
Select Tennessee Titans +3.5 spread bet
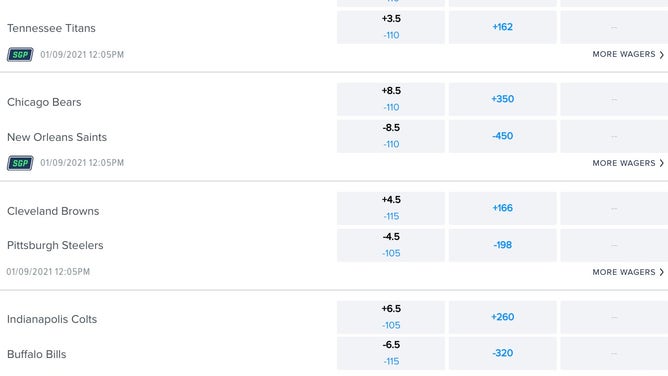pyautogui.click(x=391, y=27)
